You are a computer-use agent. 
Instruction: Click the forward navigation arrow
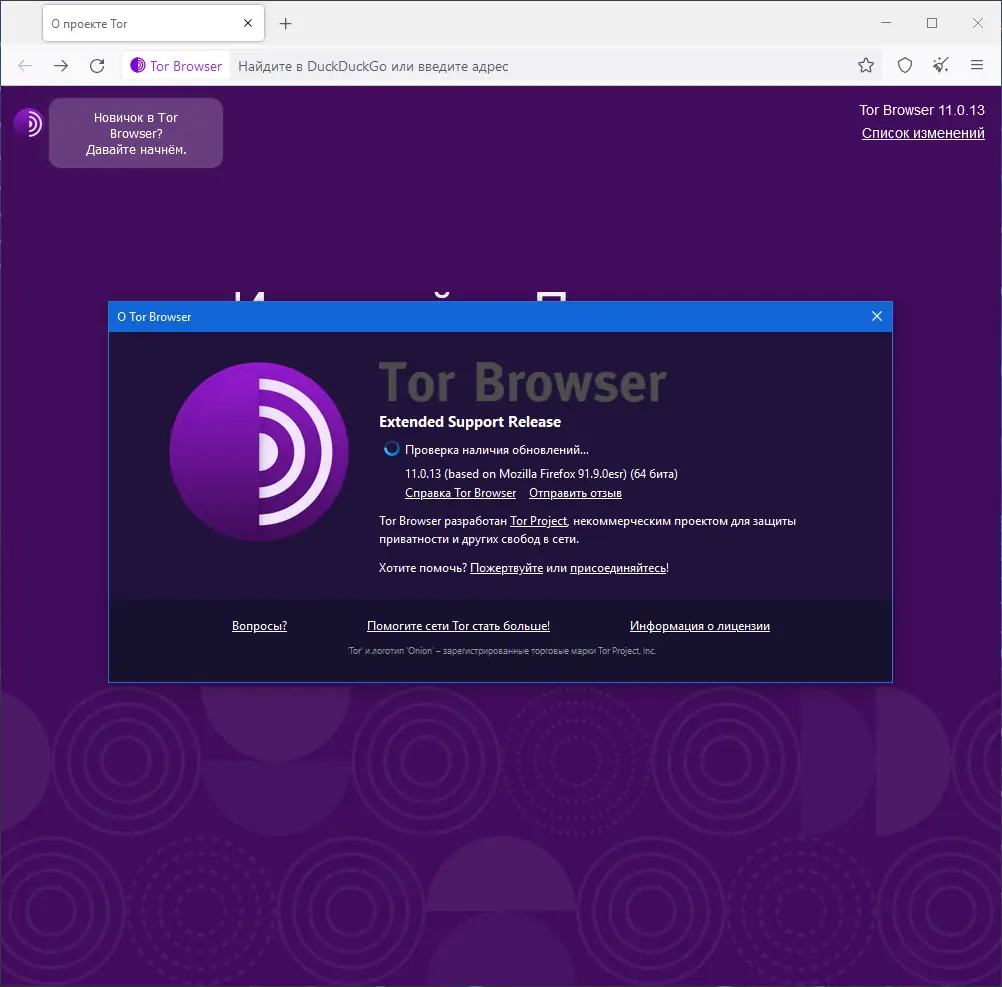61,66
